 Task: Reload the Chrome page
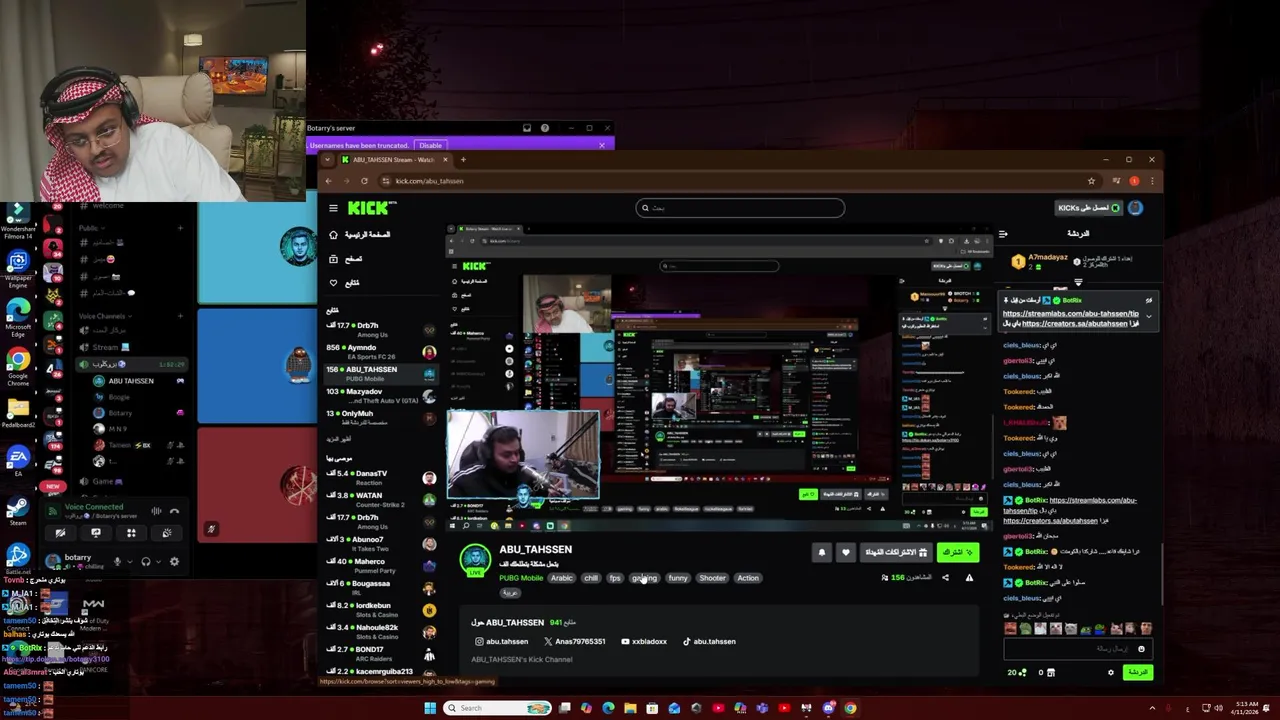click(364, 181)
